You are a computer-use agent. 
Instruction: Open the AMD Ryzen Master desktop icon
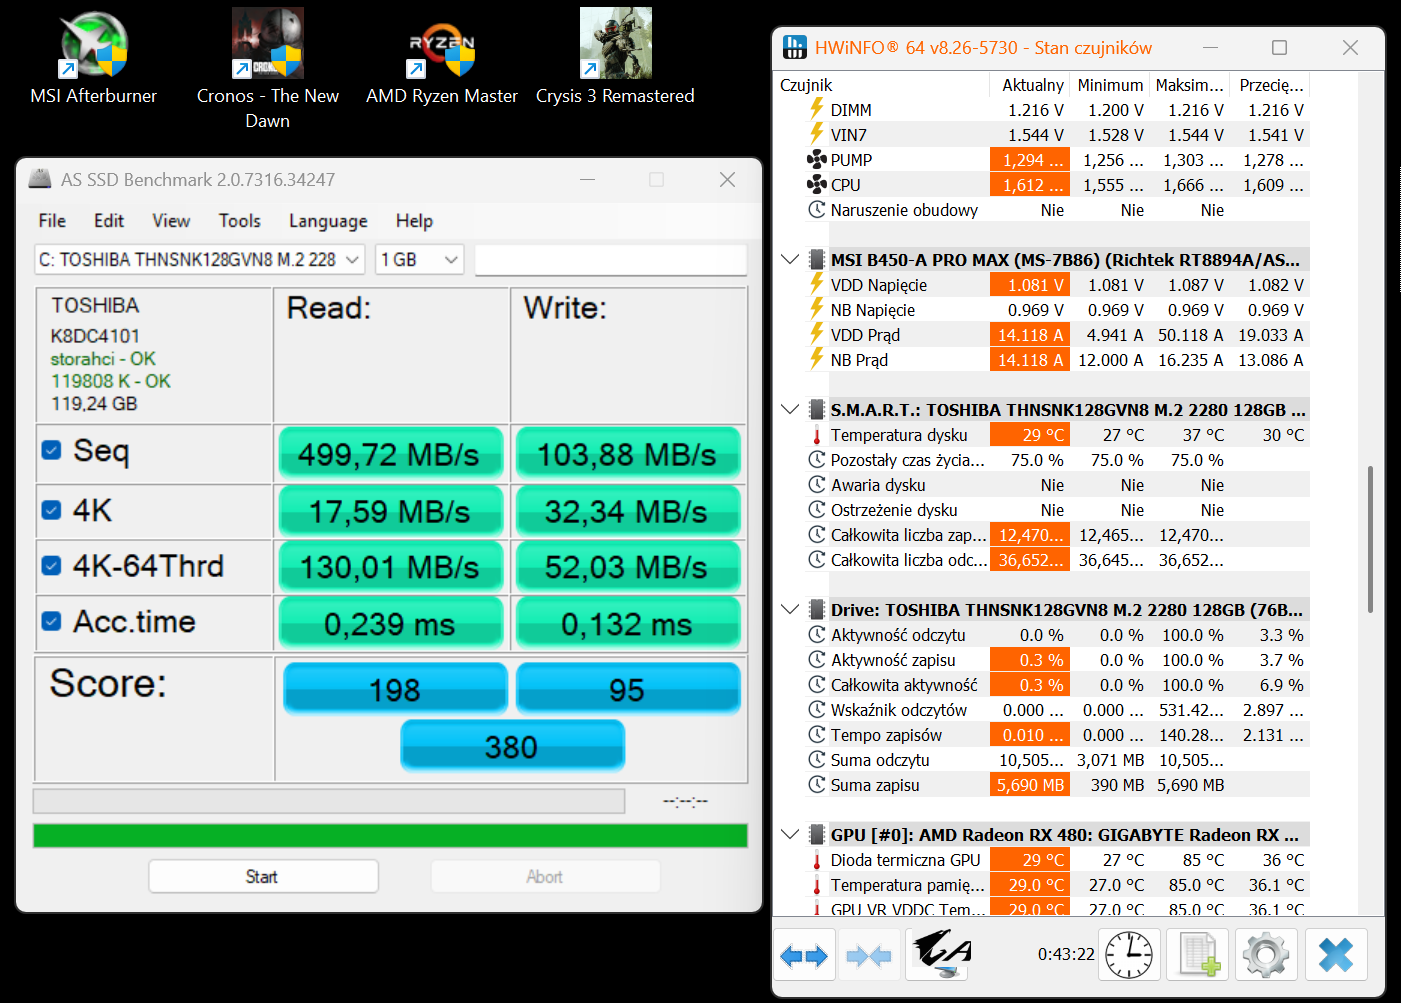[x=441, y=58]
